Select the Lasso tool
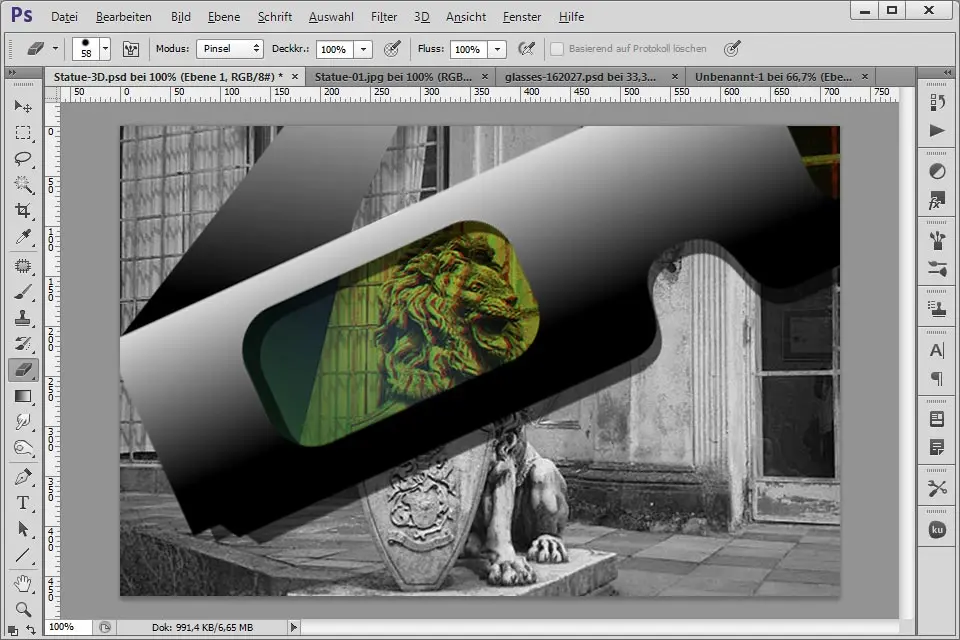The height and width of the screenshot is (640, 960). click(22, 158)
